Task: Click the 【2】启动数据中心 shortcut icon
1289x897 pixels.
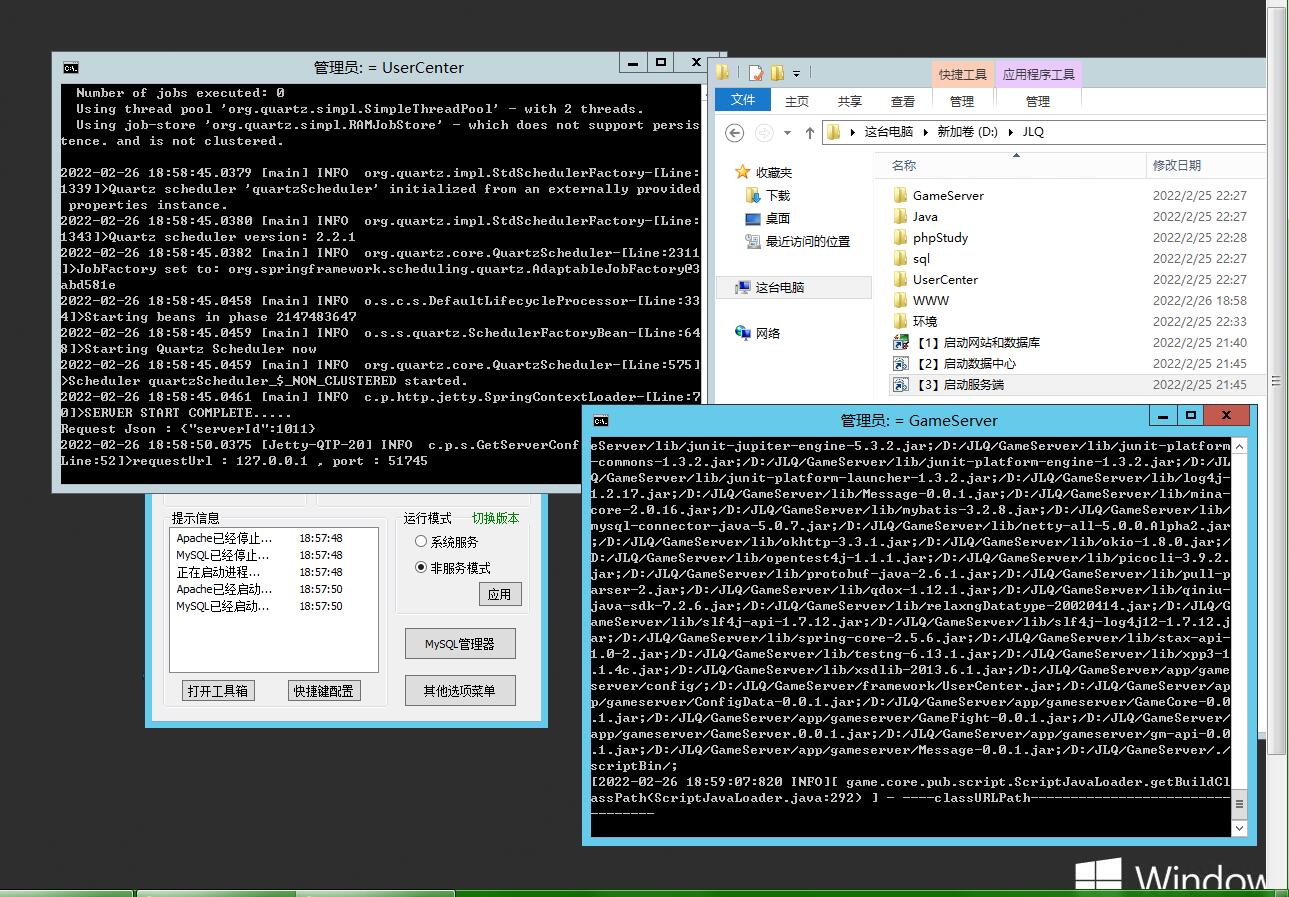Action: coord(900,364)
